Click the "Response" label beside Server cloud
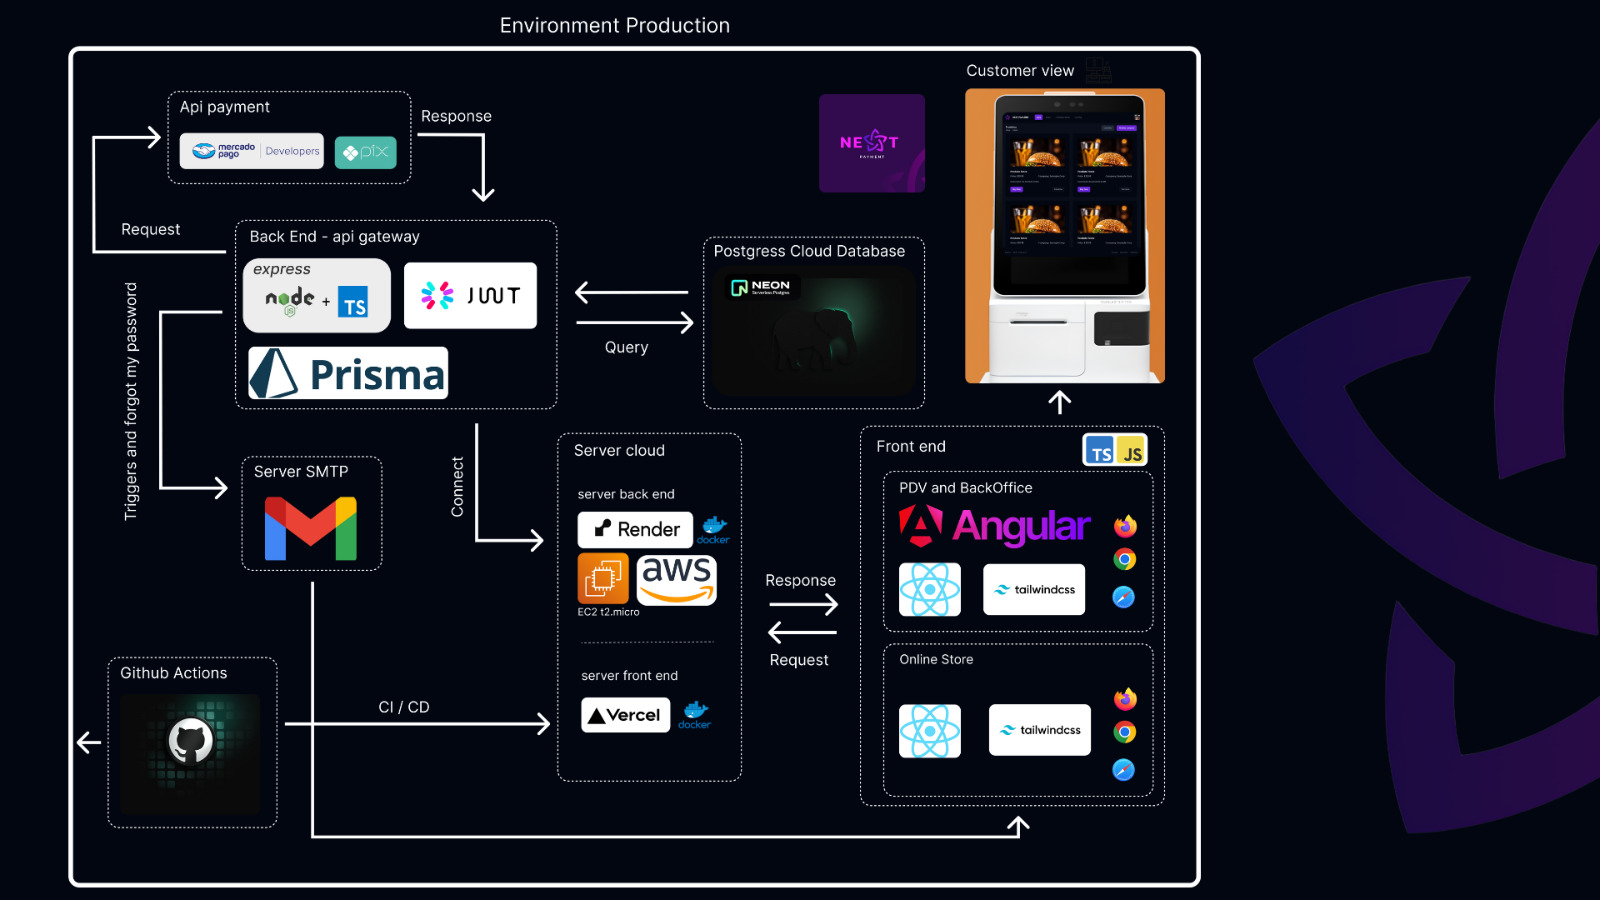 (x=801, y=581)
